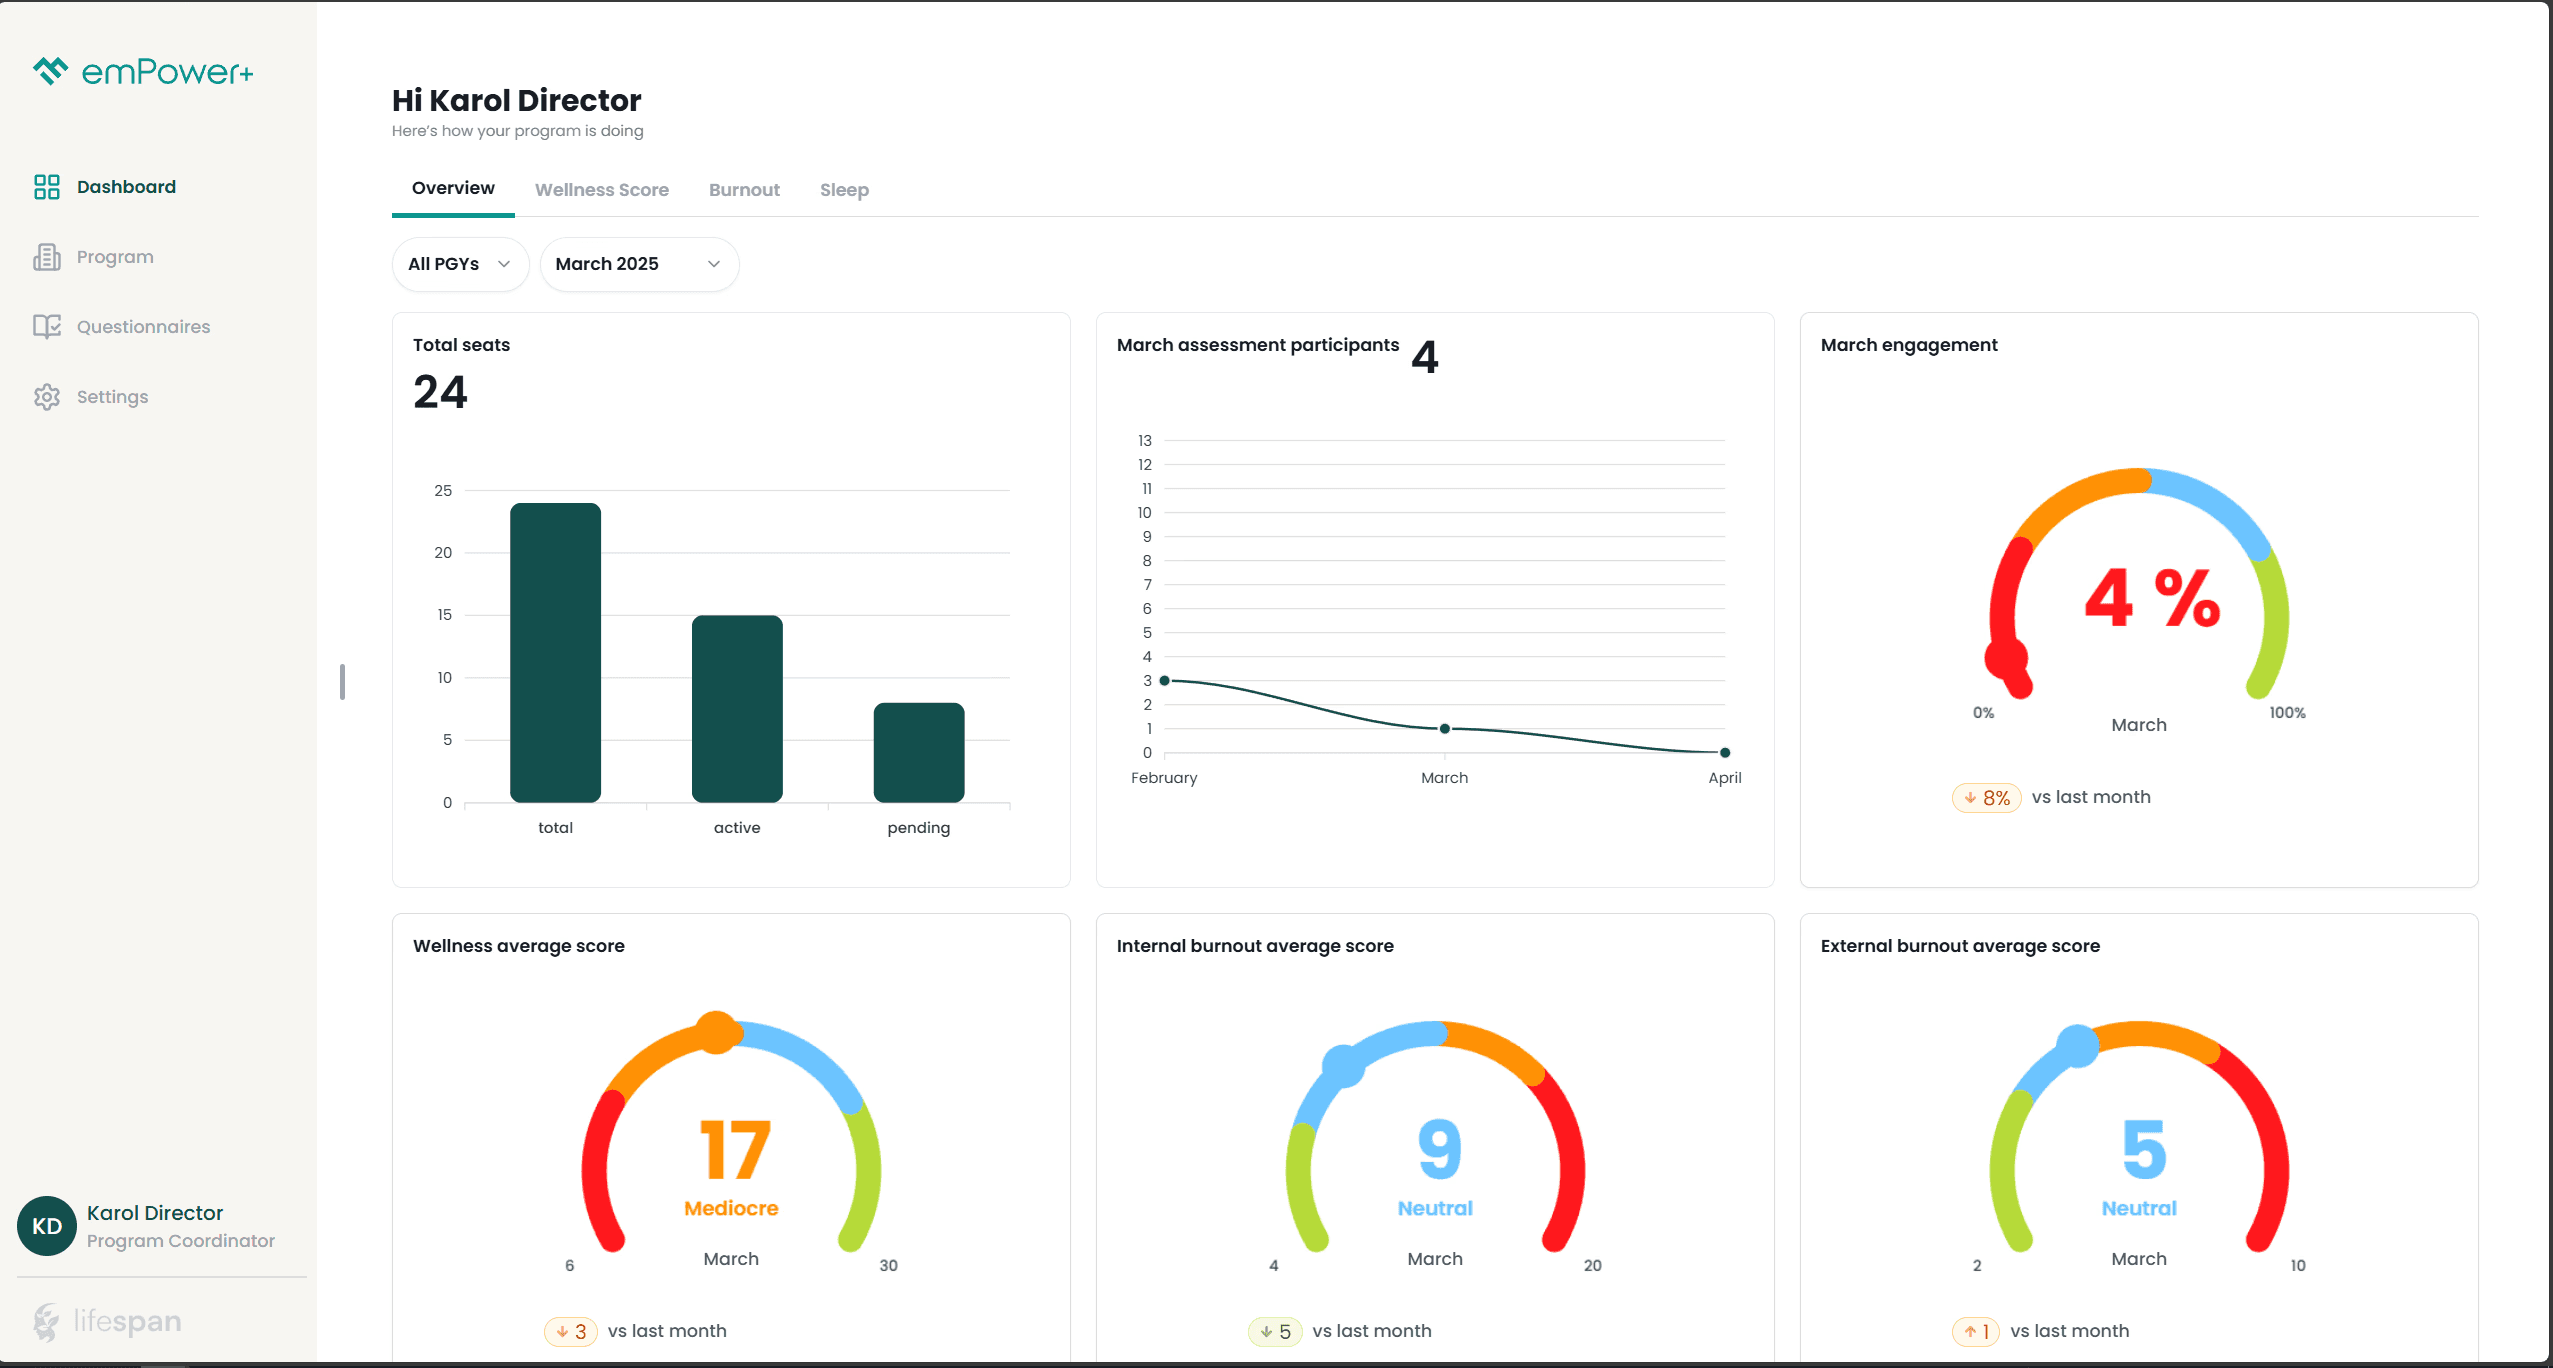
Task: Click the wellness score value 17
Action: coord(735,1150)
